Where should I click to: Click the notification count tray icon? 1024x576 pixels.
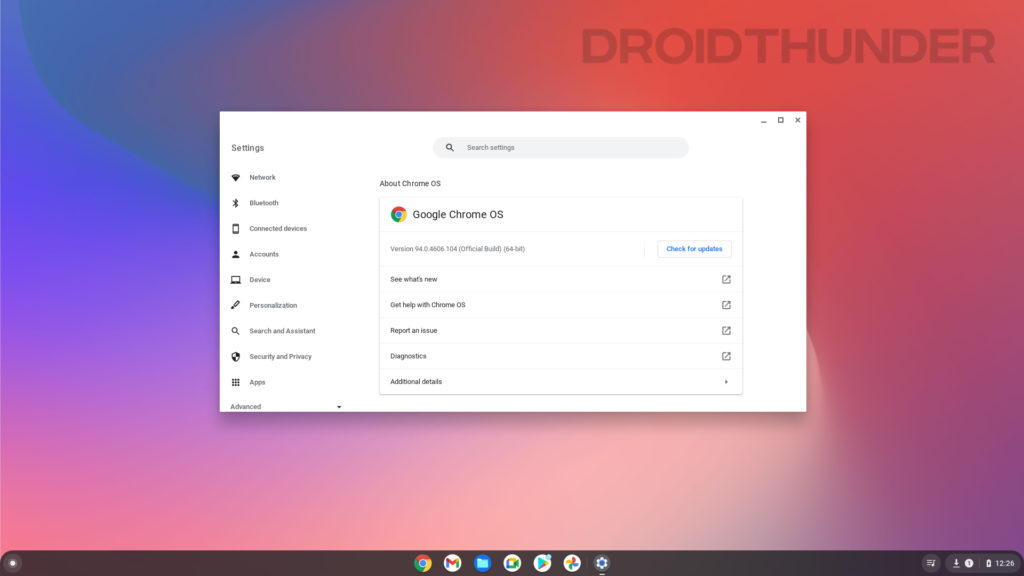tap(969, 563)
